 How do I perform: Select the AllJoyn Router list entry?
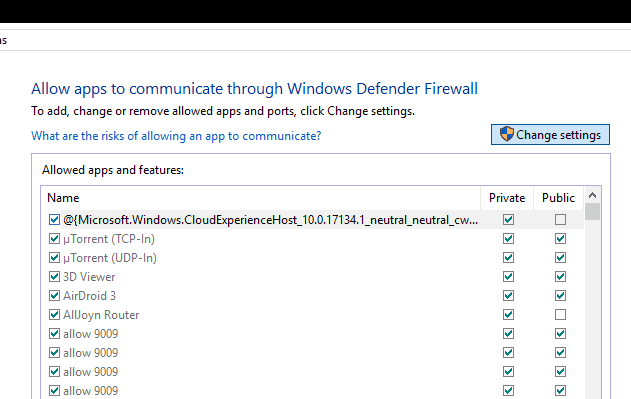tap(101, 314)
